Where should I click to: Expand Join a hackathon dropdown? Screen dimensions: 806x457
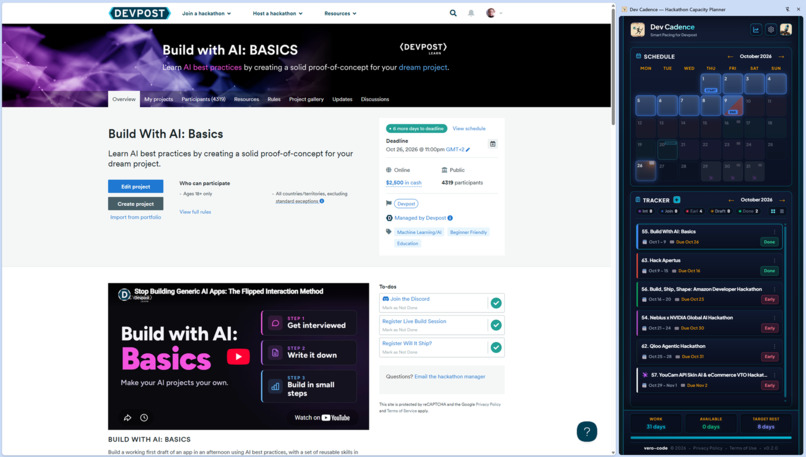[206, 13]
